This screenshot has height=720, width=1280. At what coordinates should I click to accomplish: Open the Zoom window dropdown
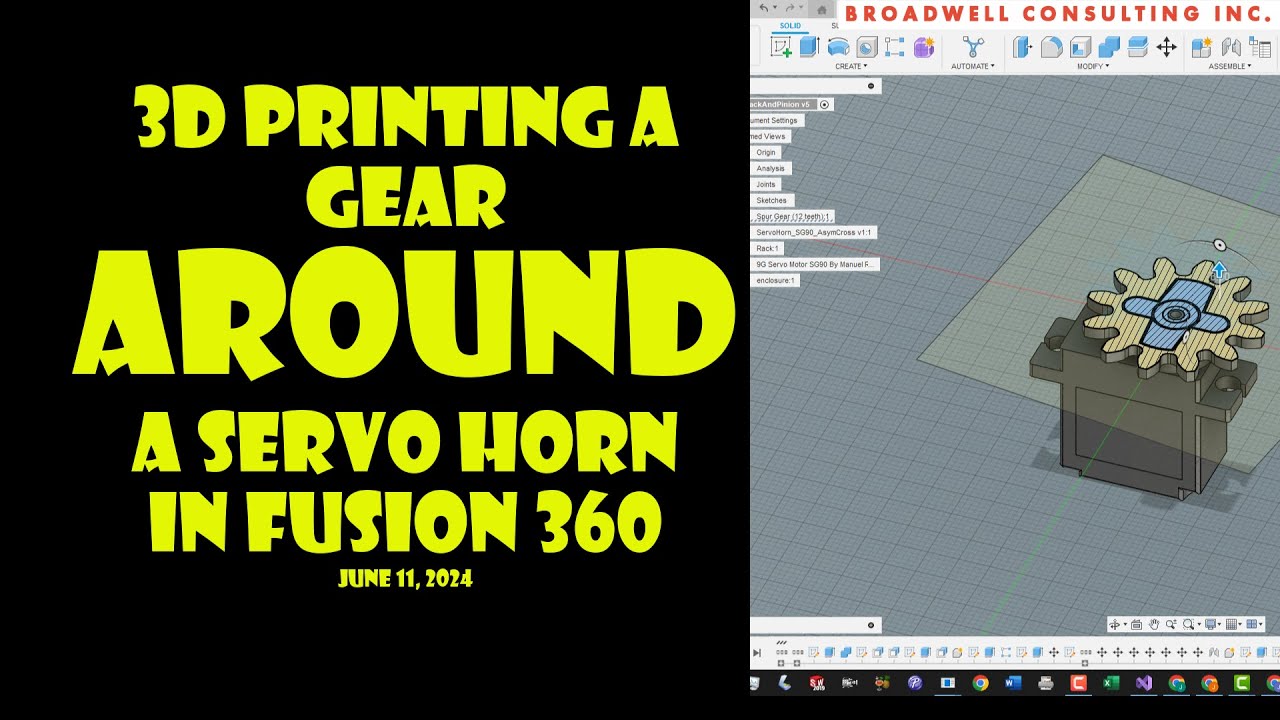1199,624
